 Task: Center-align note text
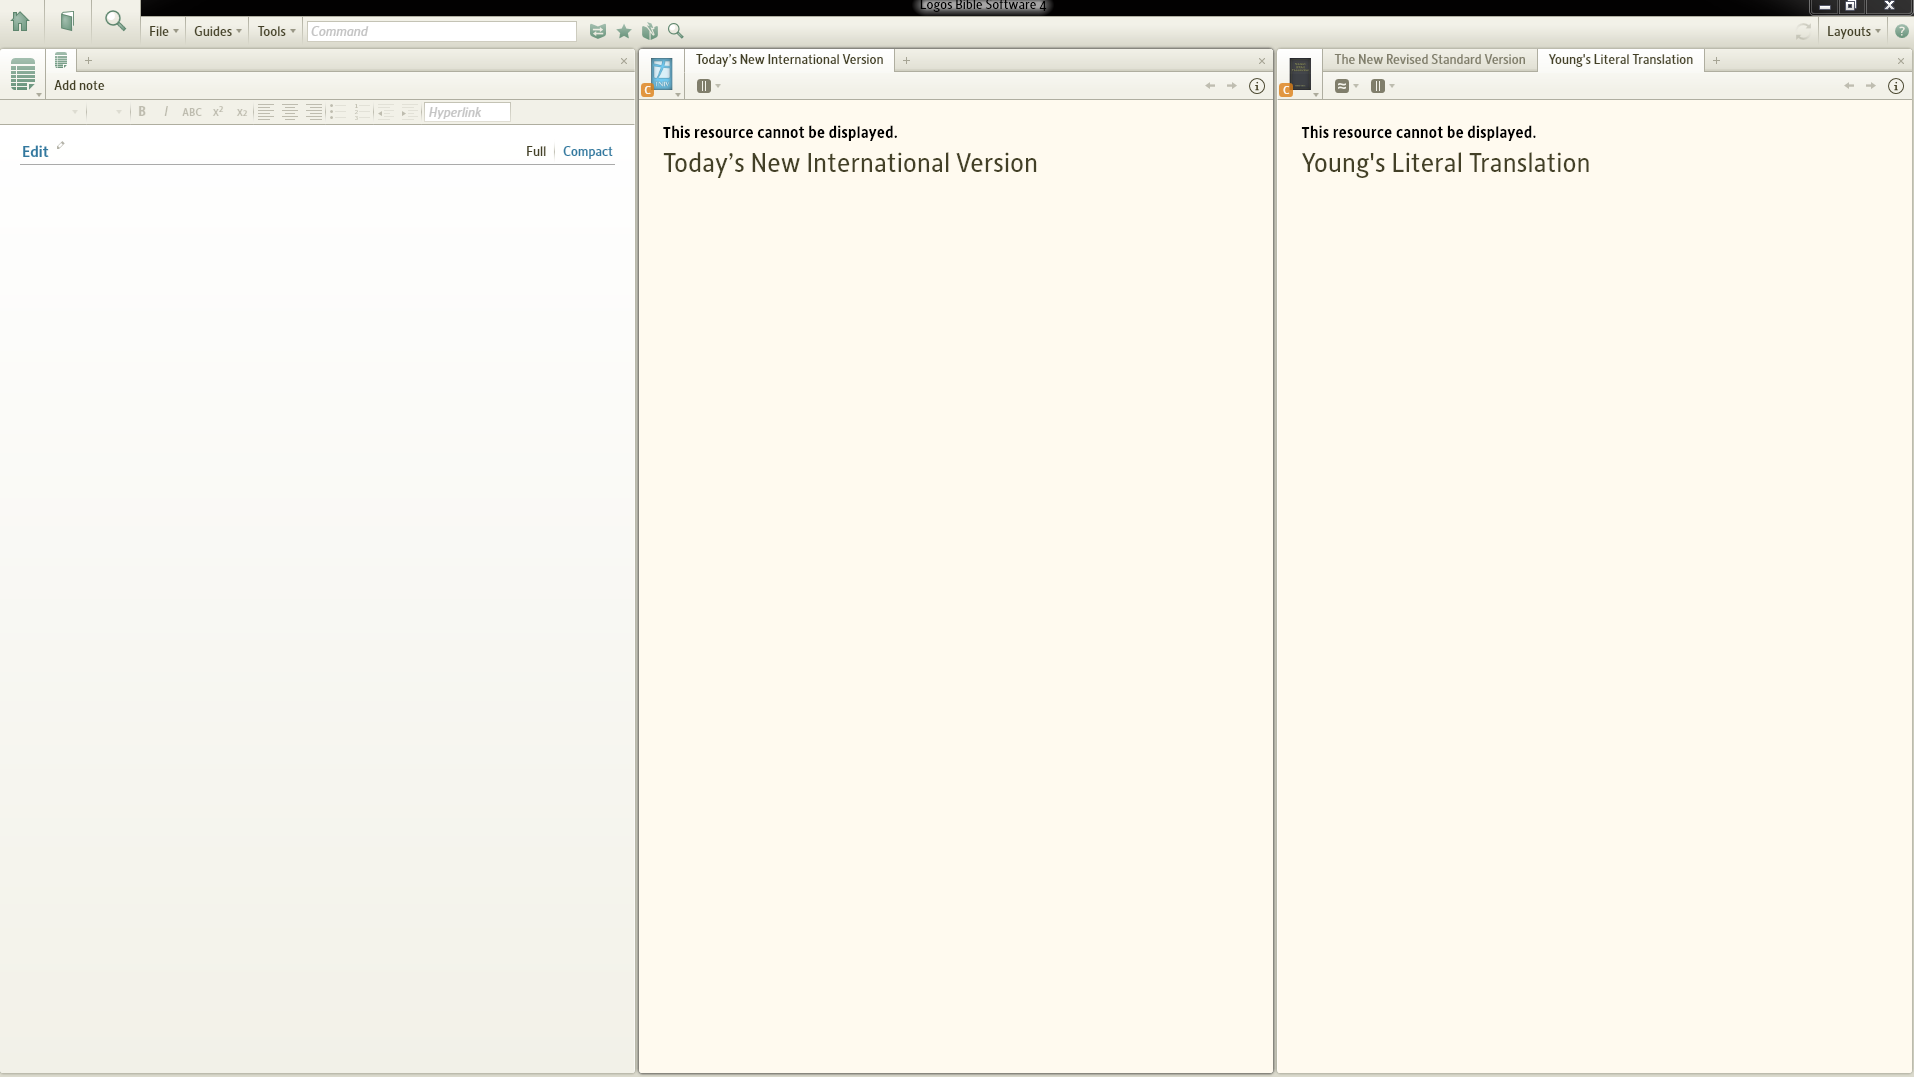(290, 112)
